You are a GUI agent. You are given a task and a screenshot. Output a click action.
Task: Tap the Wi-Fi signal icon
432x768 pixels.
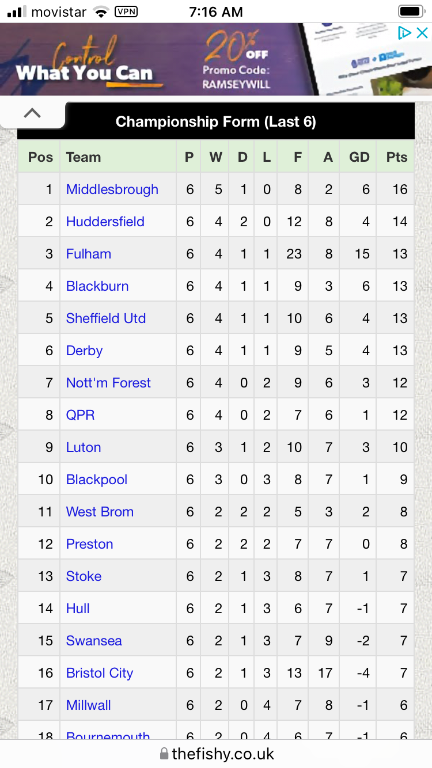point(101,12)
